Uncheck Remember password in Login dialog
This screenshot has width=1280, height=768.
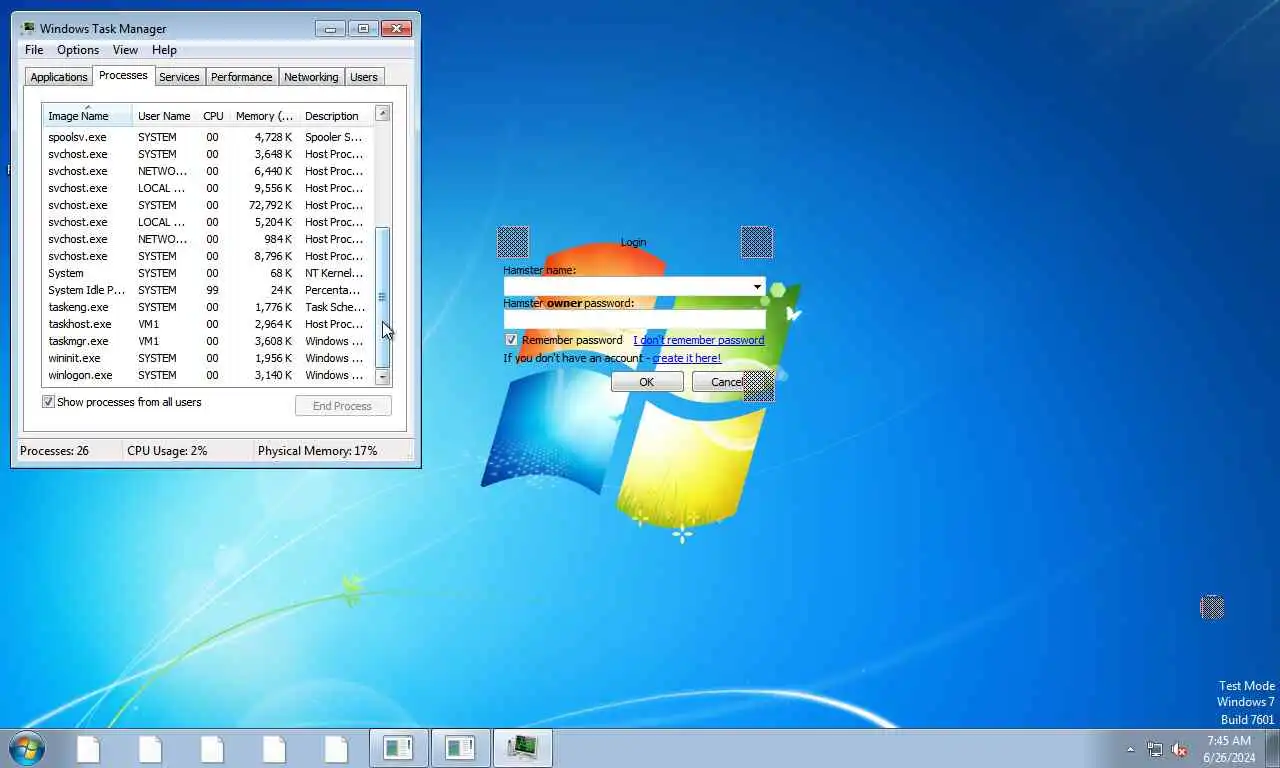coord(511,340)
